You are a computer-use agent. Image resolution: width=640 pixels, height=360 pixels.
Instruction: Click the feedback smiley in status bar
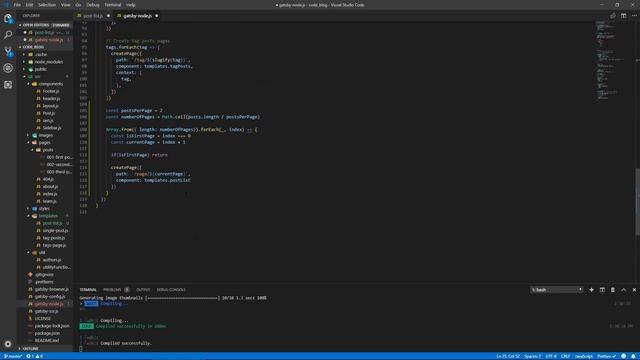(x=624, y=356)
